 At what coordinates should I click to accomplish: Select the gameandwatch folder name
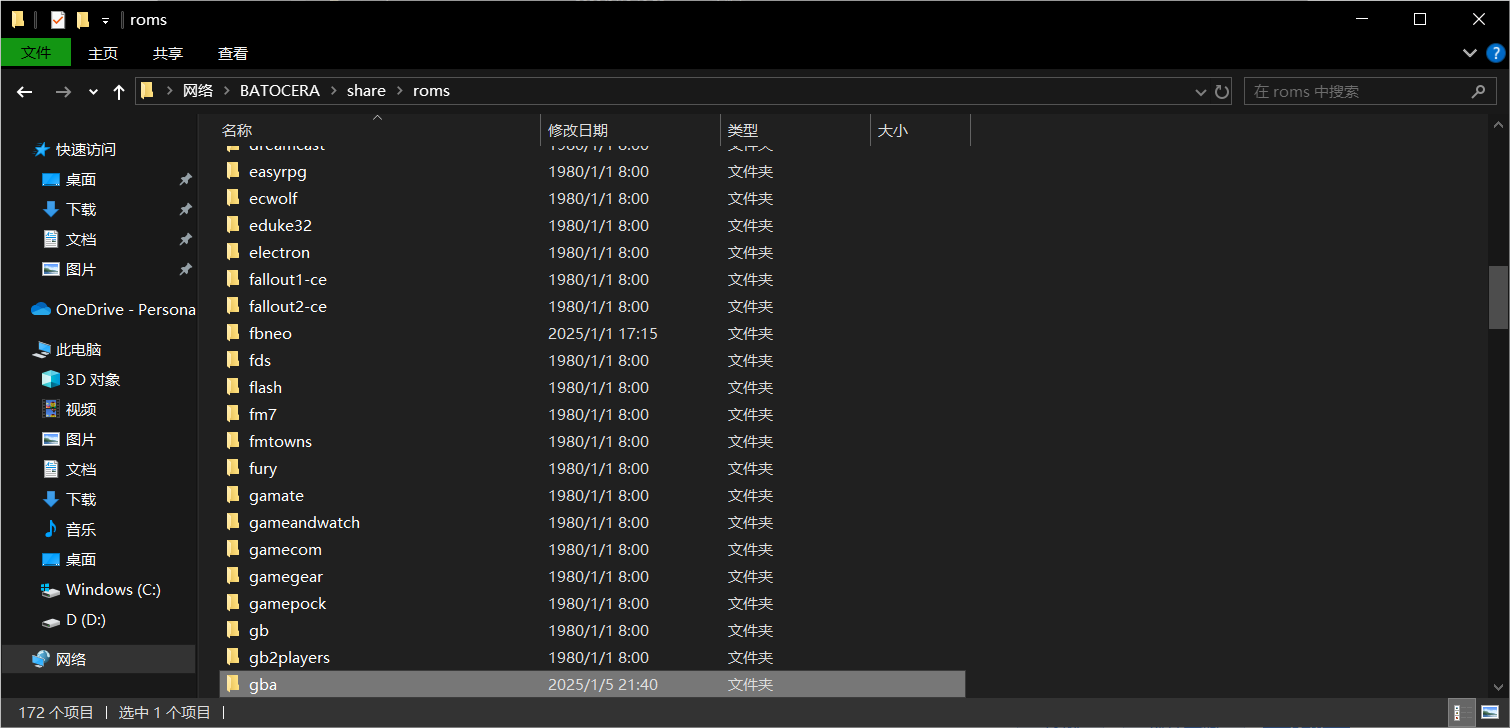[x=304, y=522]
